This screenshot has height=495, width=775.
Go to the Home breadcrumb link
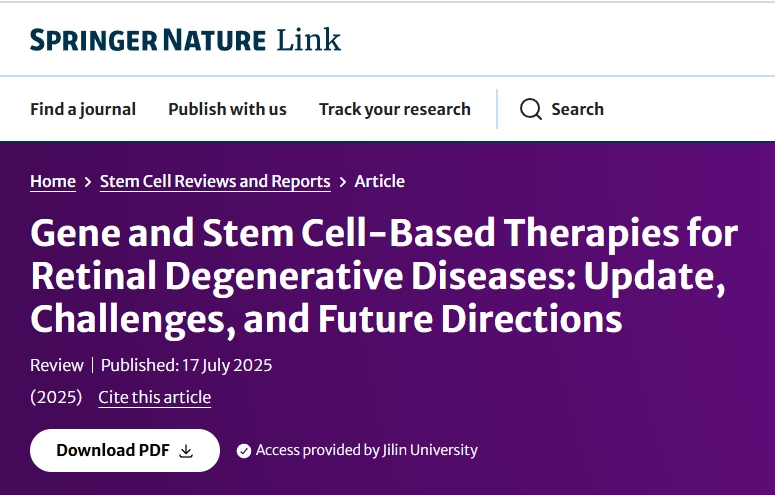click(x=53, y=181)
